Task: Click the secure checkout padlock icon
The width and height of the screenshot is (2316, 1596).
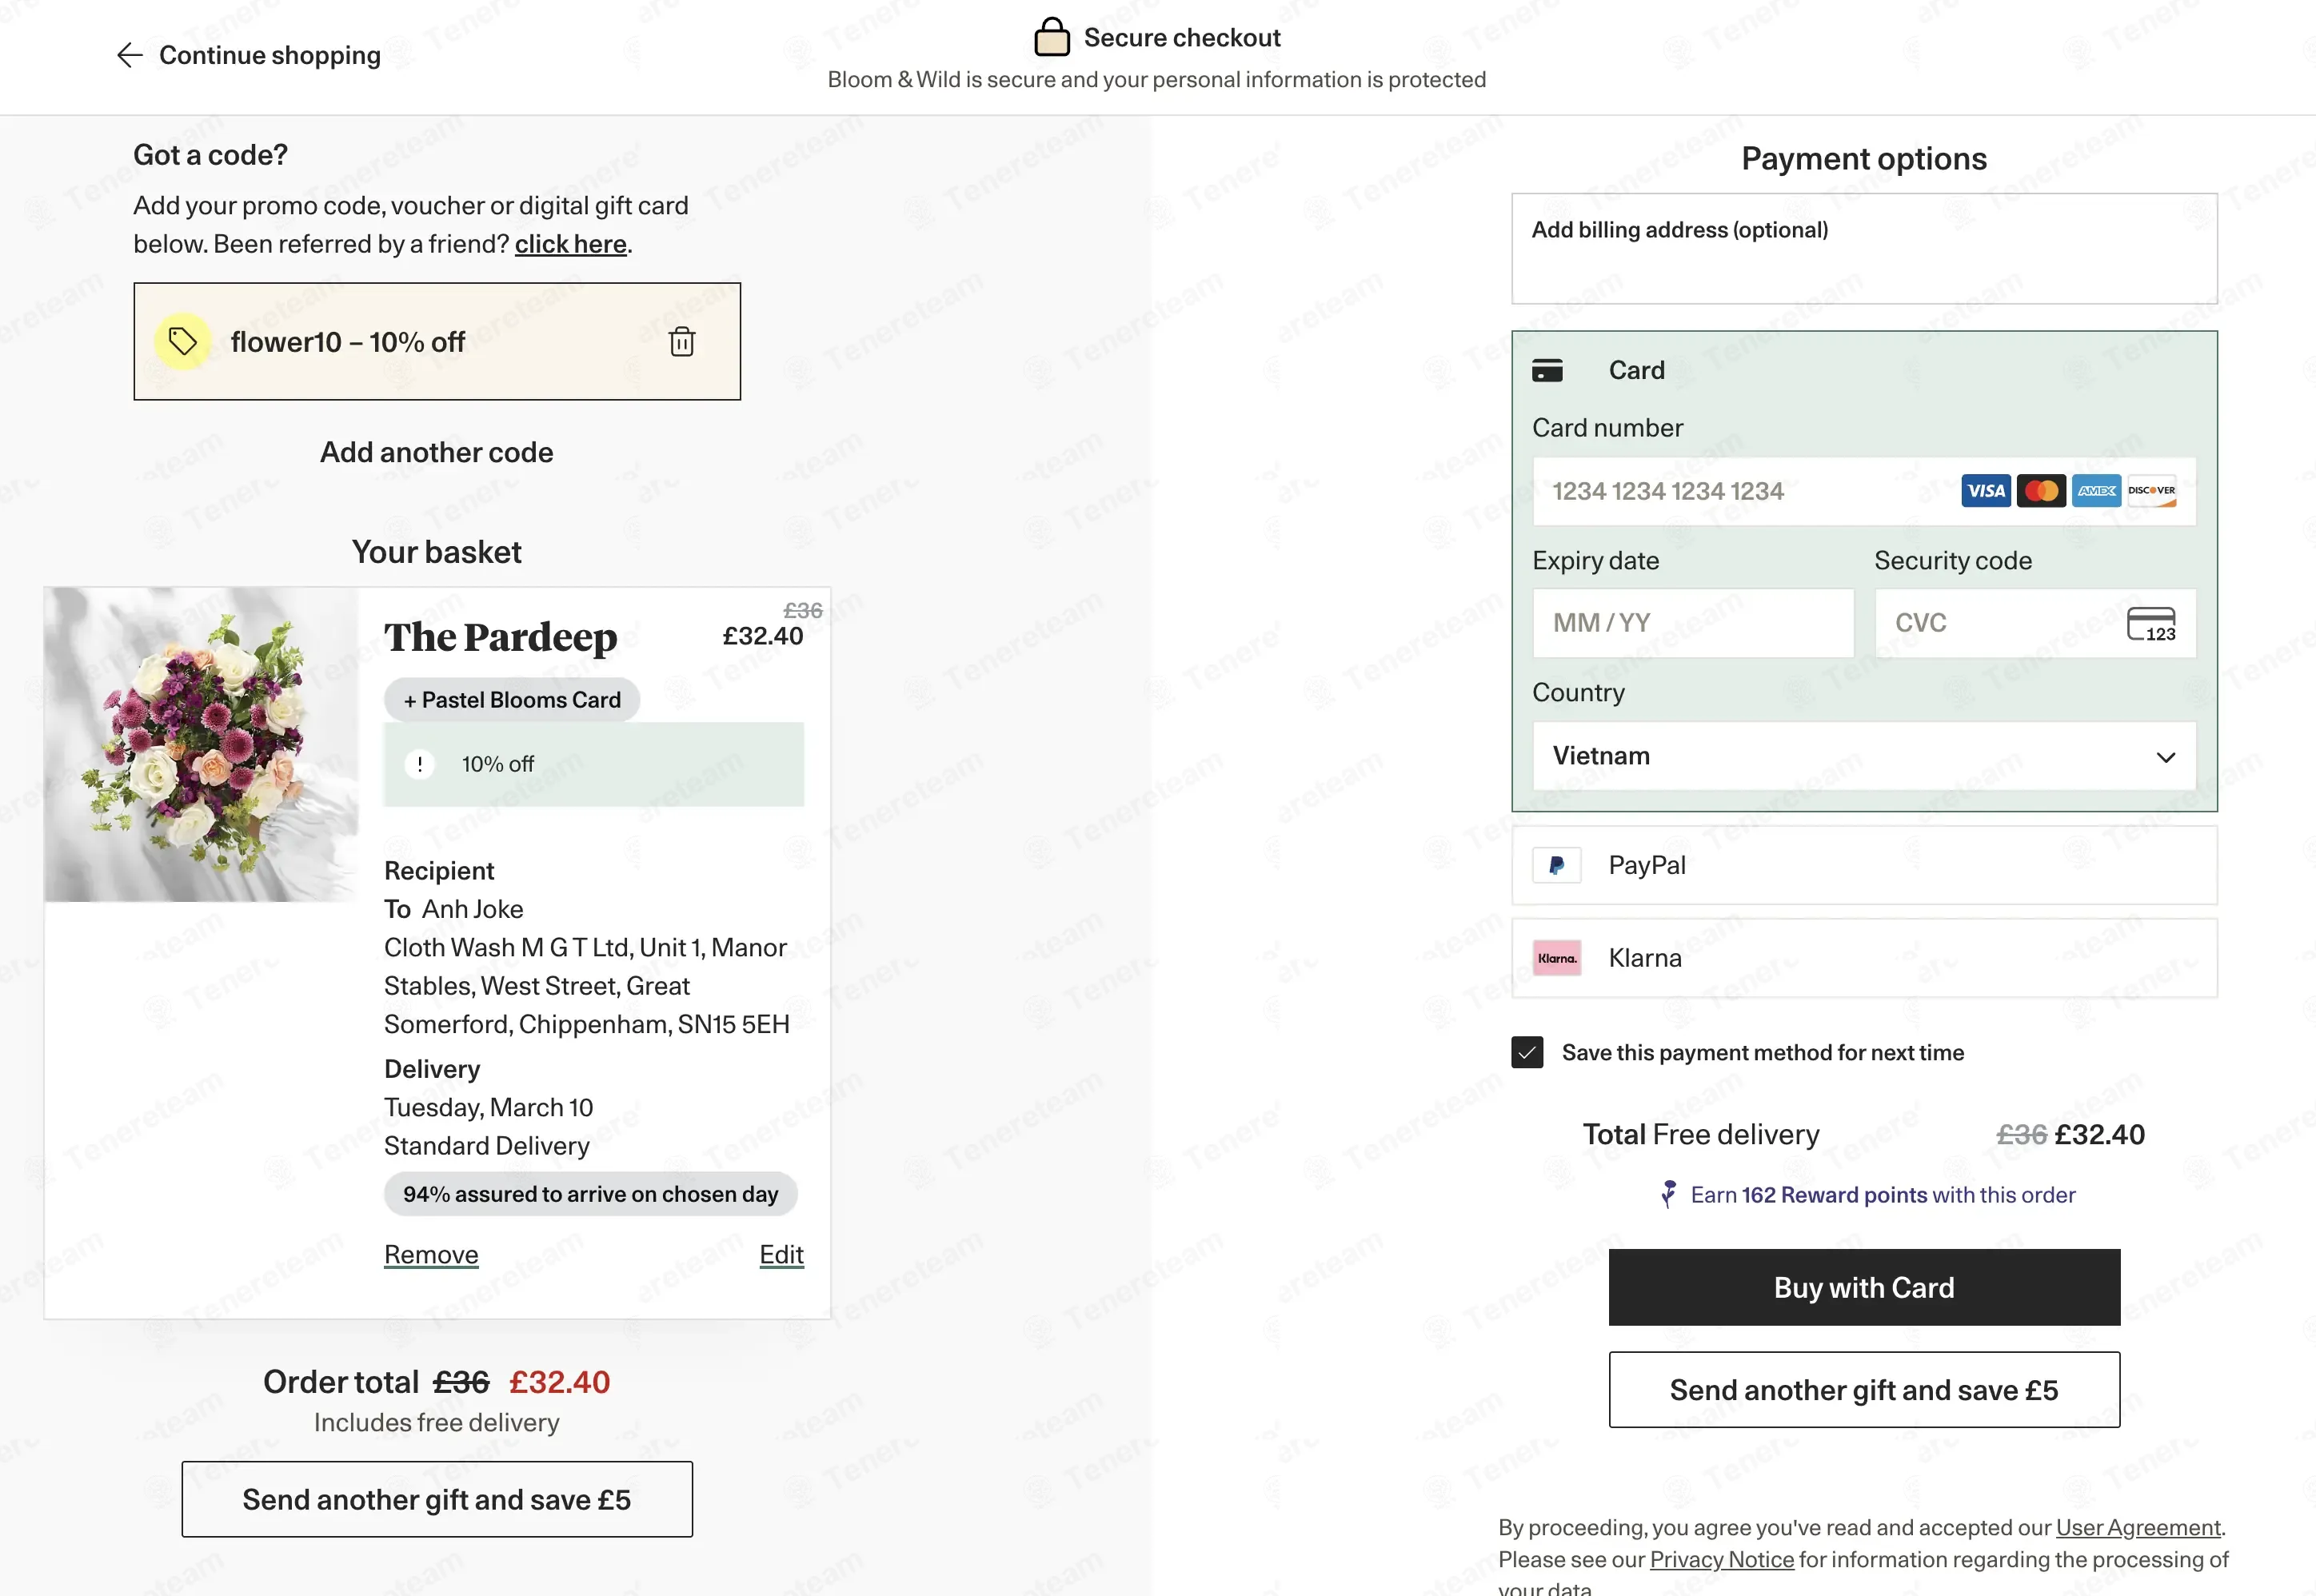Action: 1051,37
